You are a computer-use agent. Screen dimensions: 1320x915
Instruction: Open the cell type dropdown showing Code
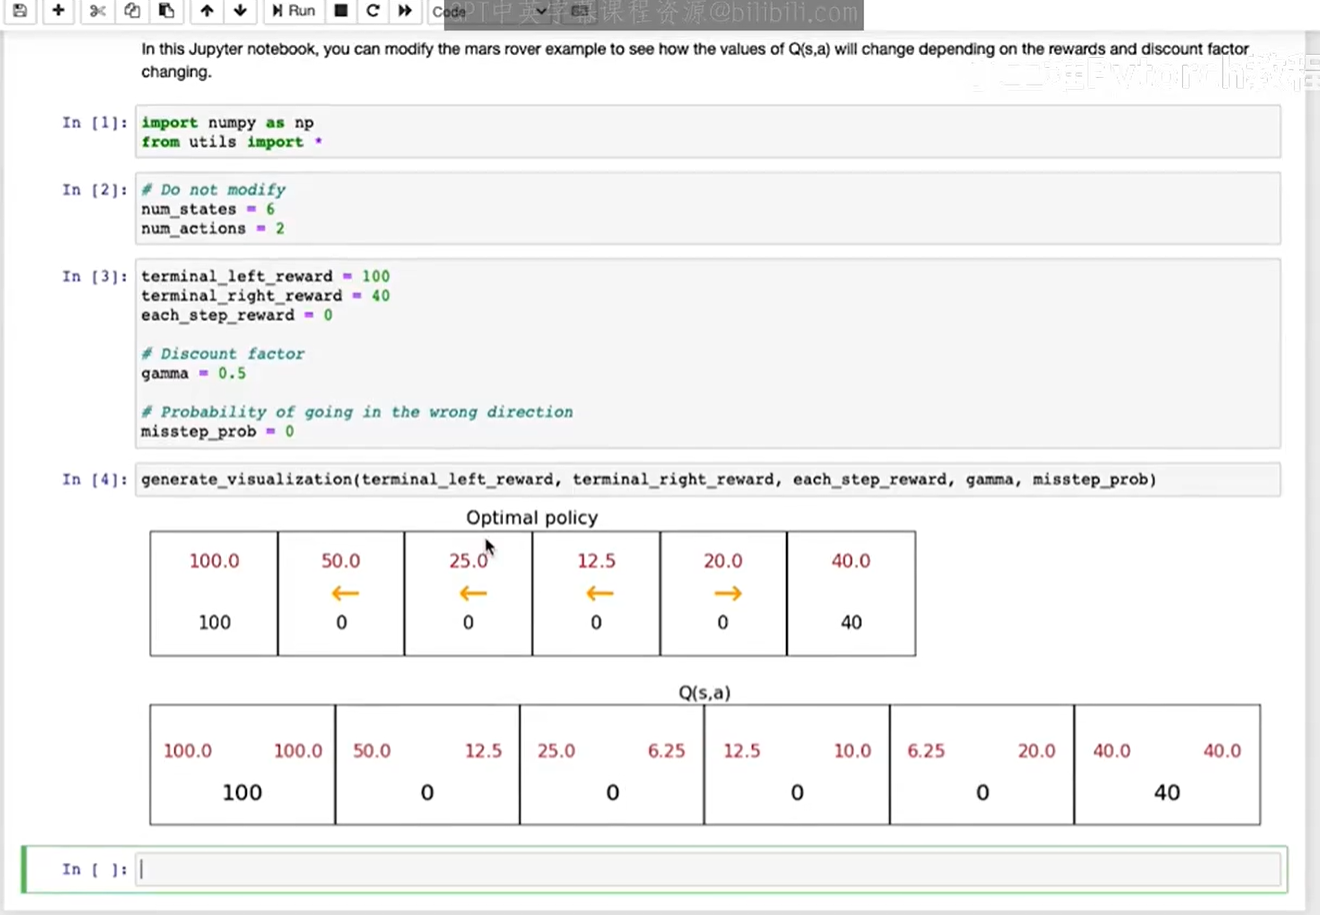point(492,12)
